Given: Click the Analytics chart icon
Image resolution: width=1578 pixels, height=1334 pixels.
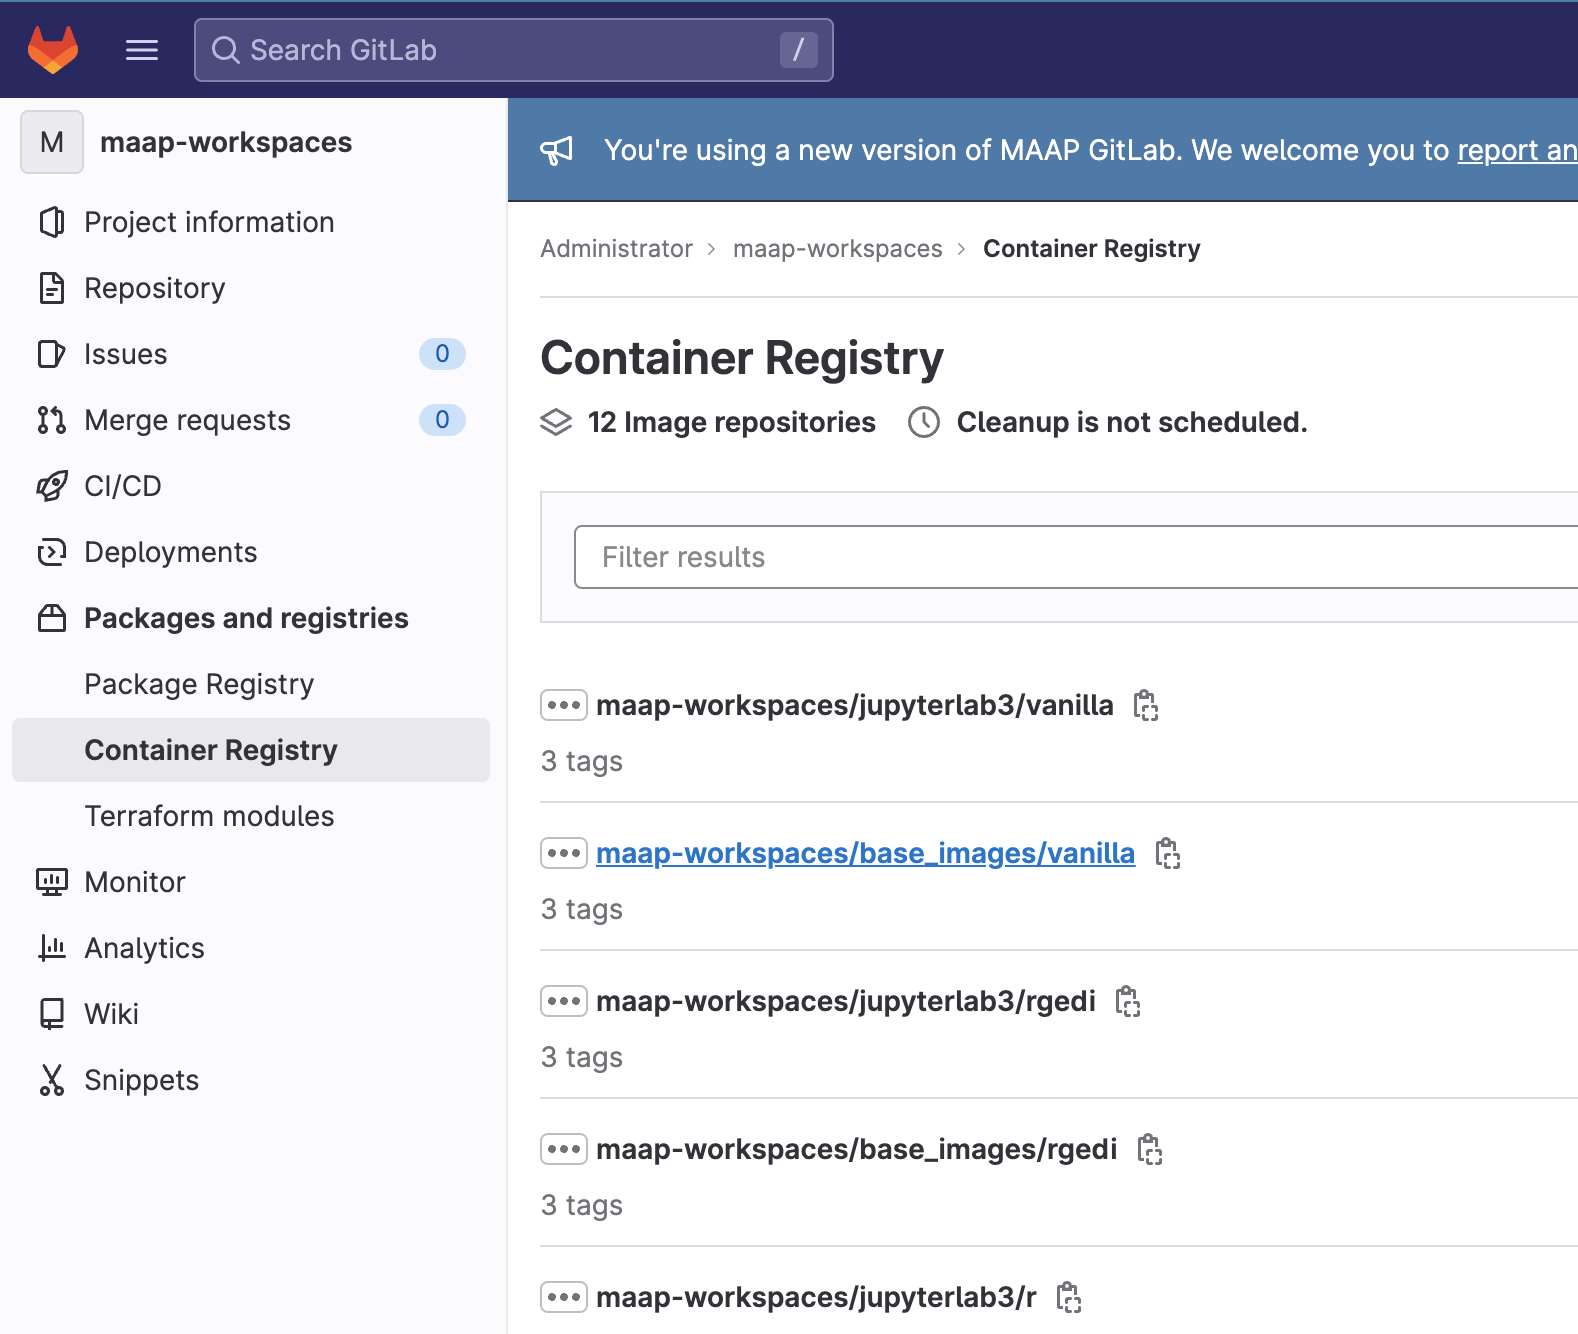Looking at the screenshot, I should pos(52,948).
